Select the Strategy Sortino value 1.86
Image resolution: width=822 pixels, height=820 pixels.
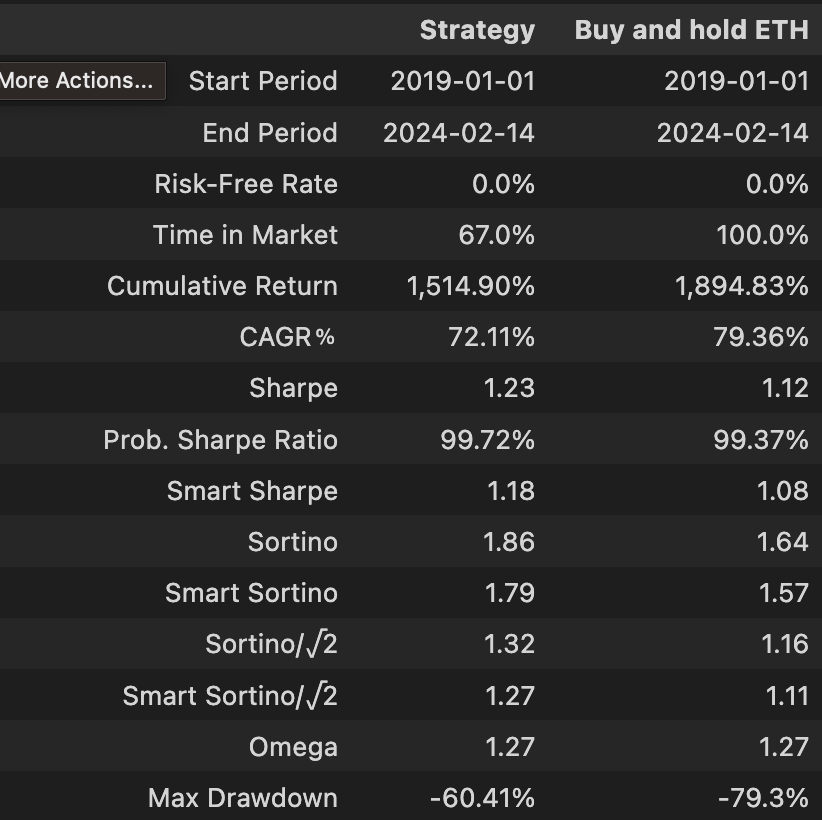pyautogui.click(x=509, y=542)
